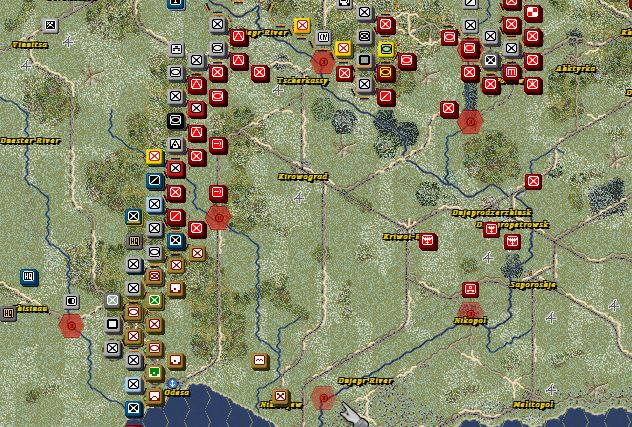Select the red counter directly above the pause hexagon
This screenshot has width=632, height=427.
(x=218, y=193)
